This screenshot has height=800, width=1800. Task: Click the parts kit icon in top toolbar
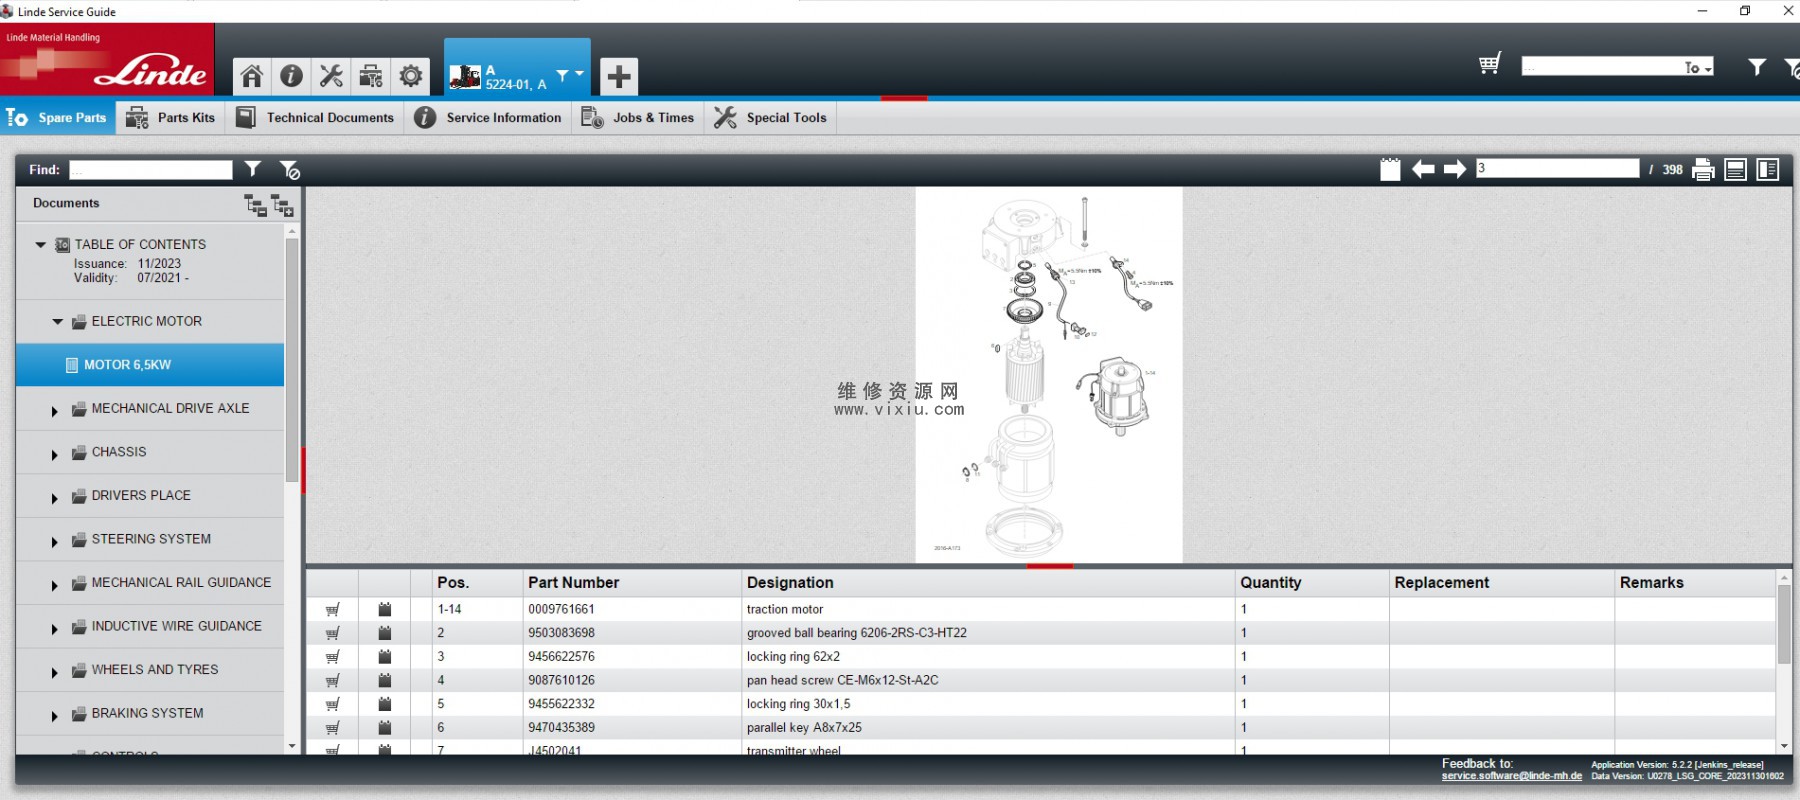click(x=371, y=76)
